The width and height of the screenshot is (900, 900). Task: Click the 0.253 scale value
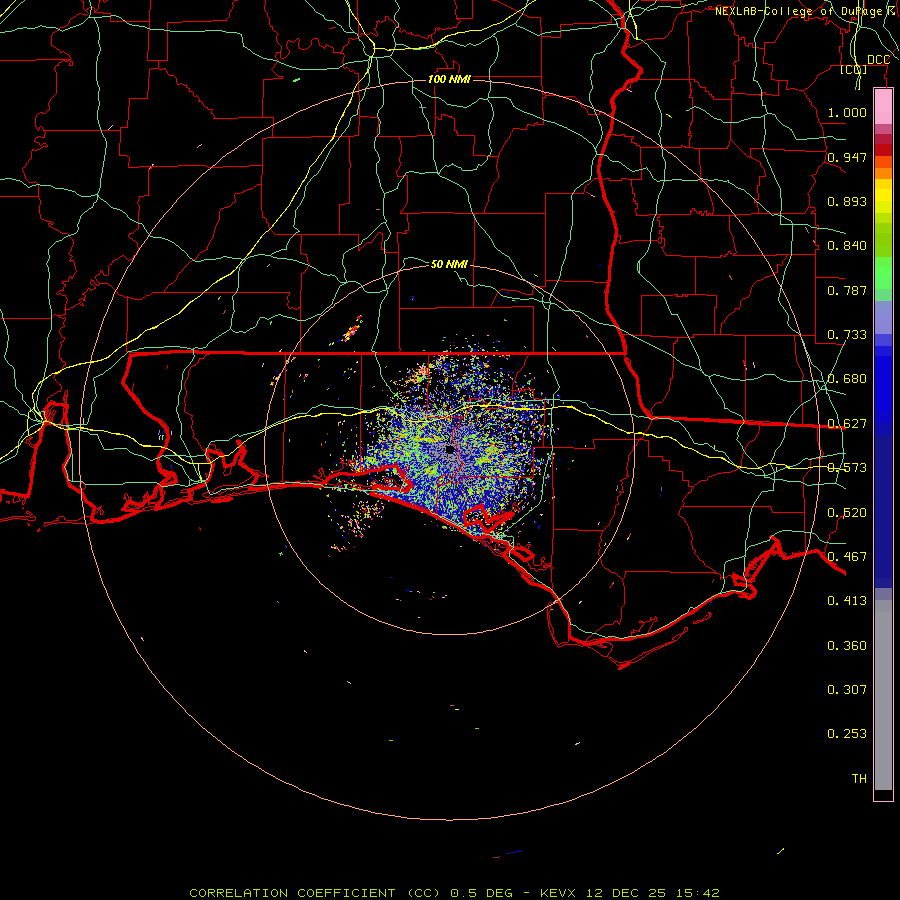[x=847, y=734]
